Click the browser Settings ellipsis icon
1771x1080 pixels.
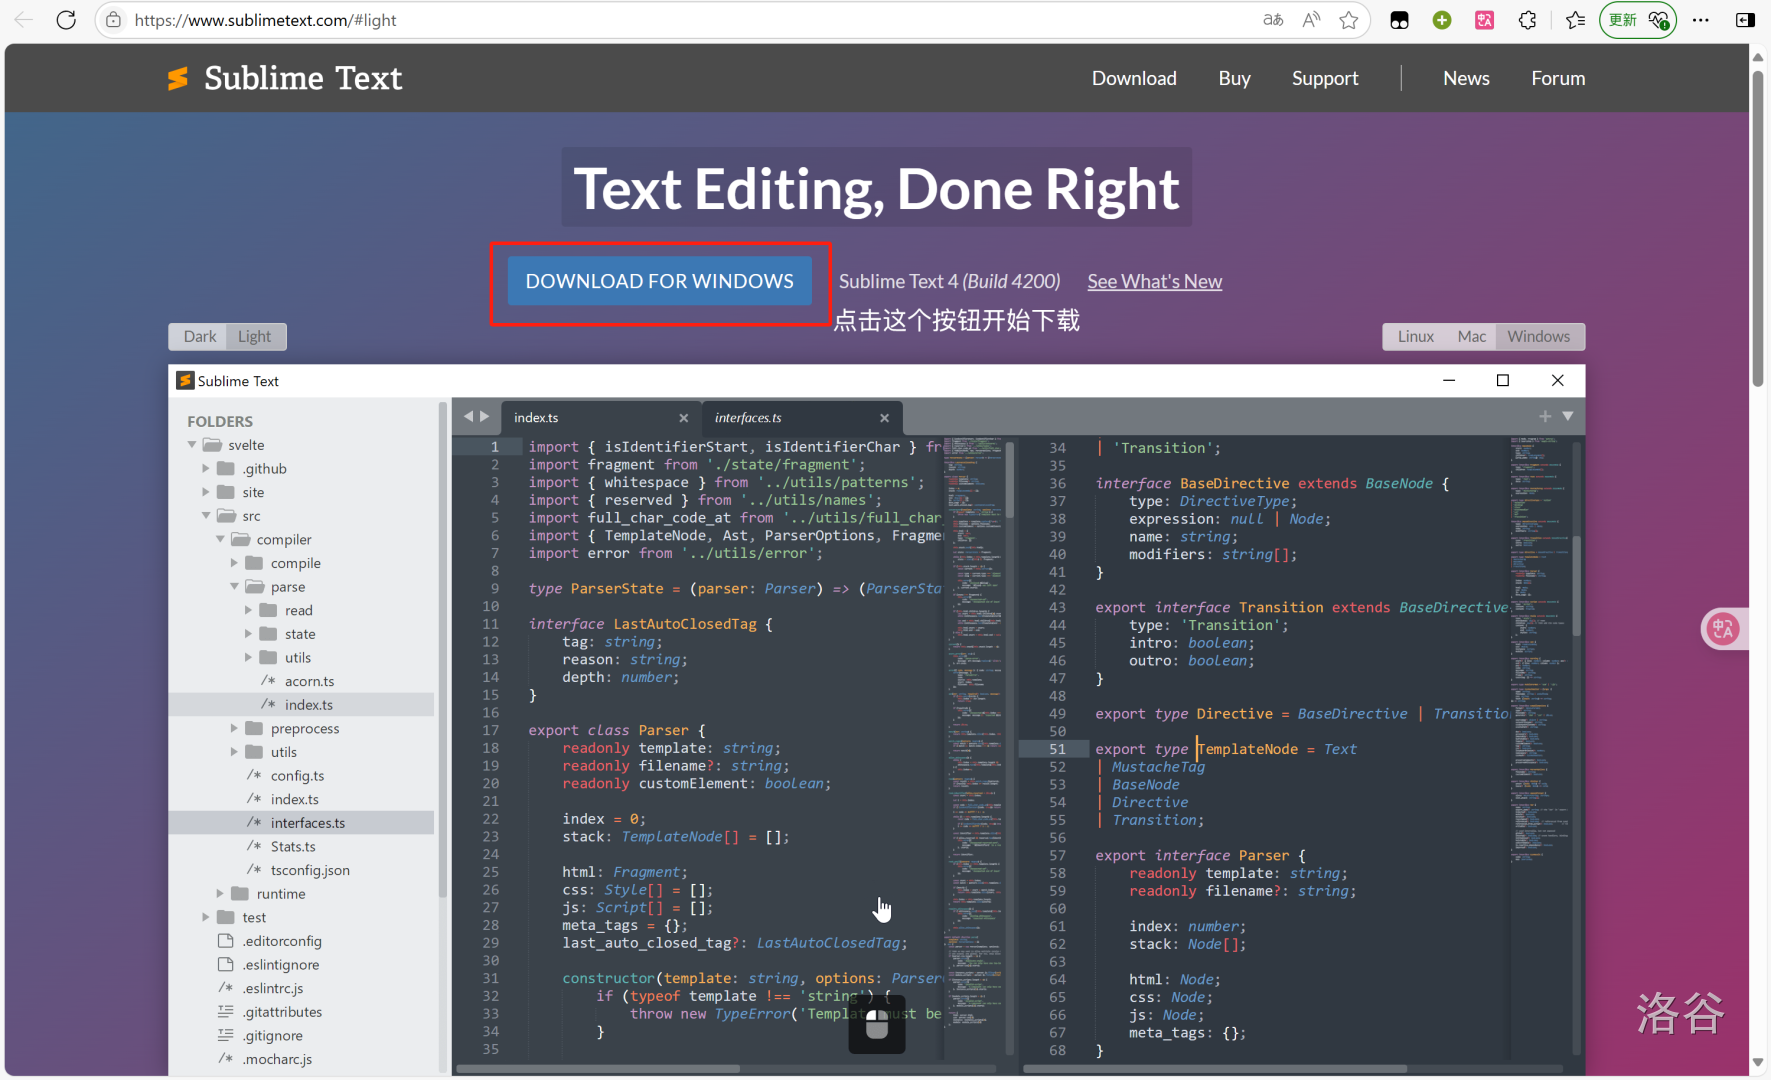coord(1702,19)
